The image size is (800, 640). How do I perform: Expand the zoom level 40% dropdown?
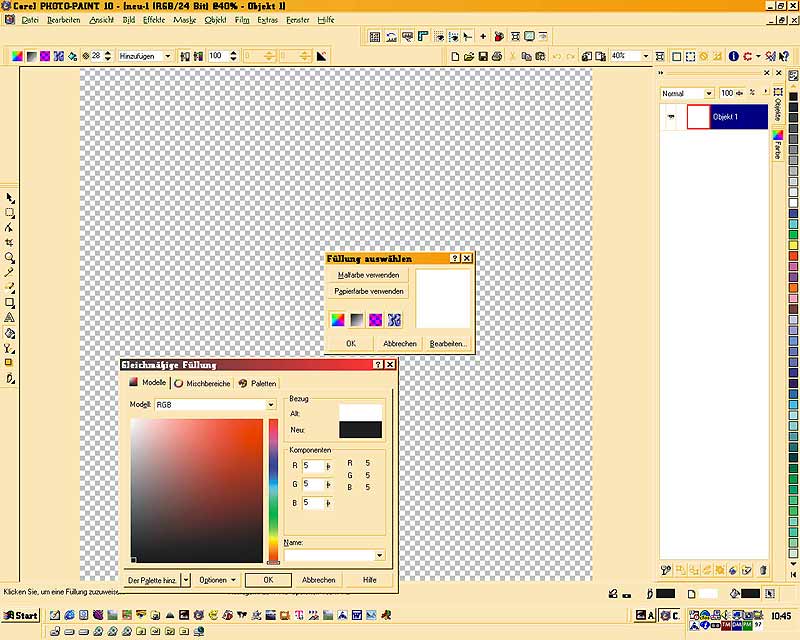pyautogui.click(x=645, y=57)
